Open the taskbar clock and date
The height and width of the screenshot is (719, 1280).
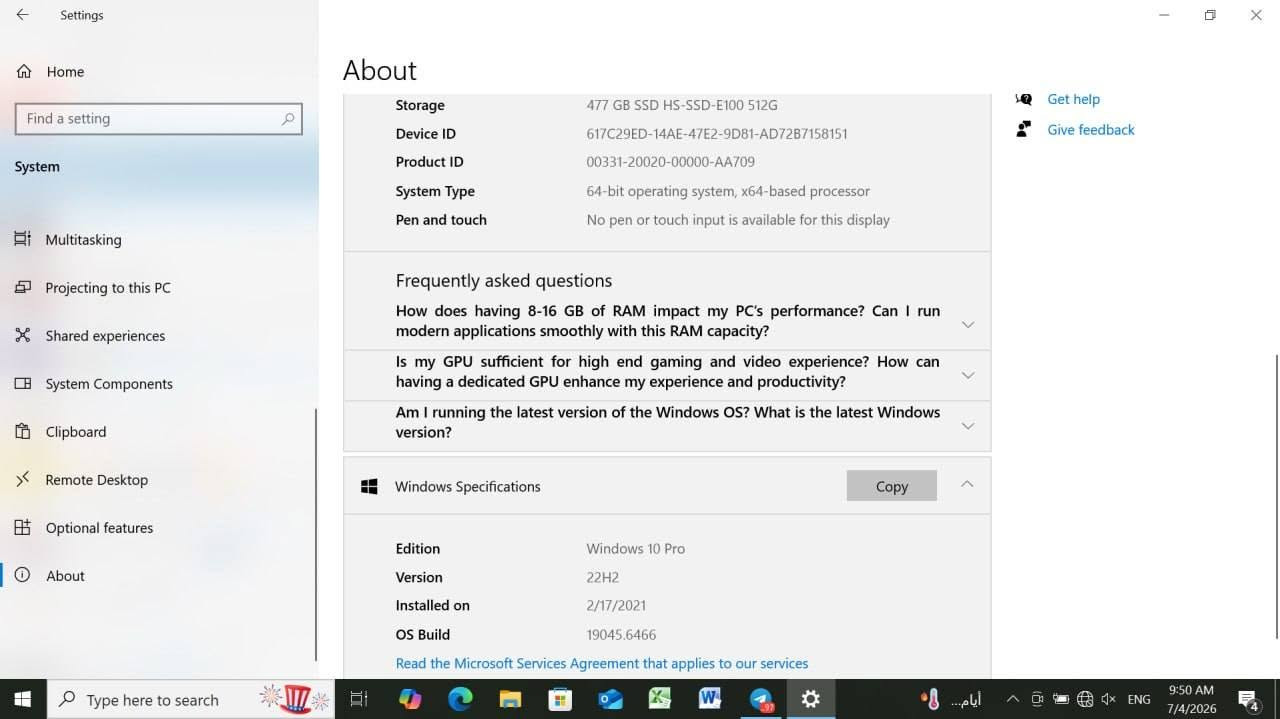1190,699
